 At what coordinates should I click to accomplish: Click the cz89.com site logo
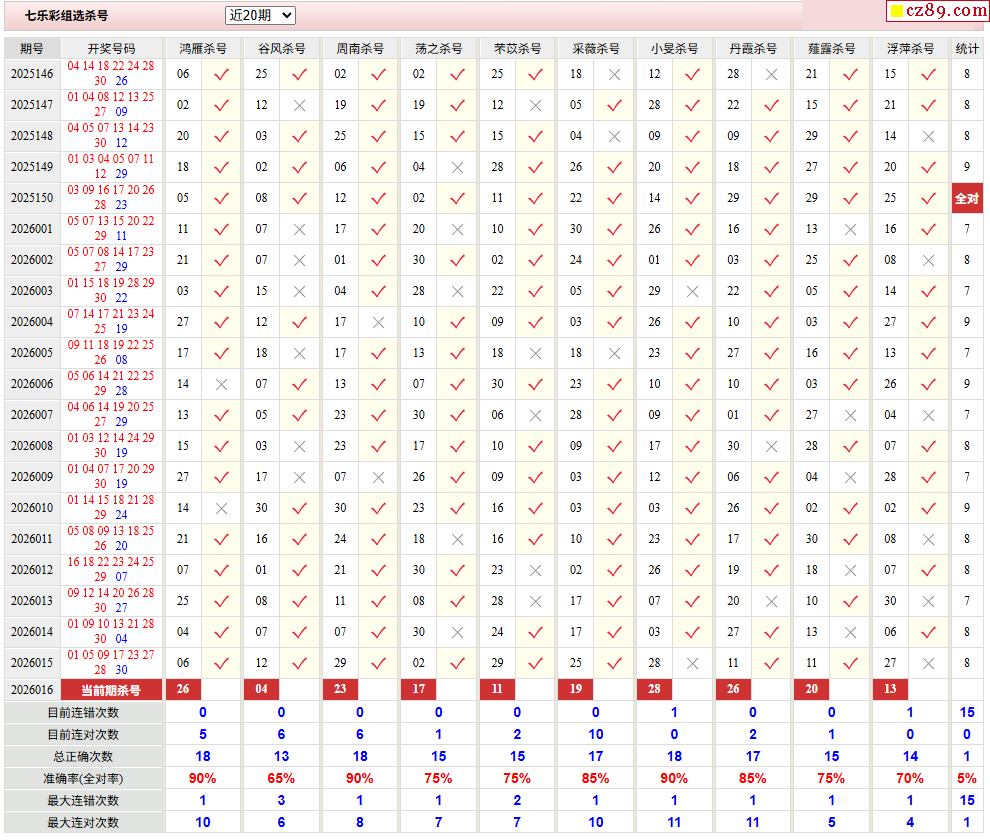point(938,11)
